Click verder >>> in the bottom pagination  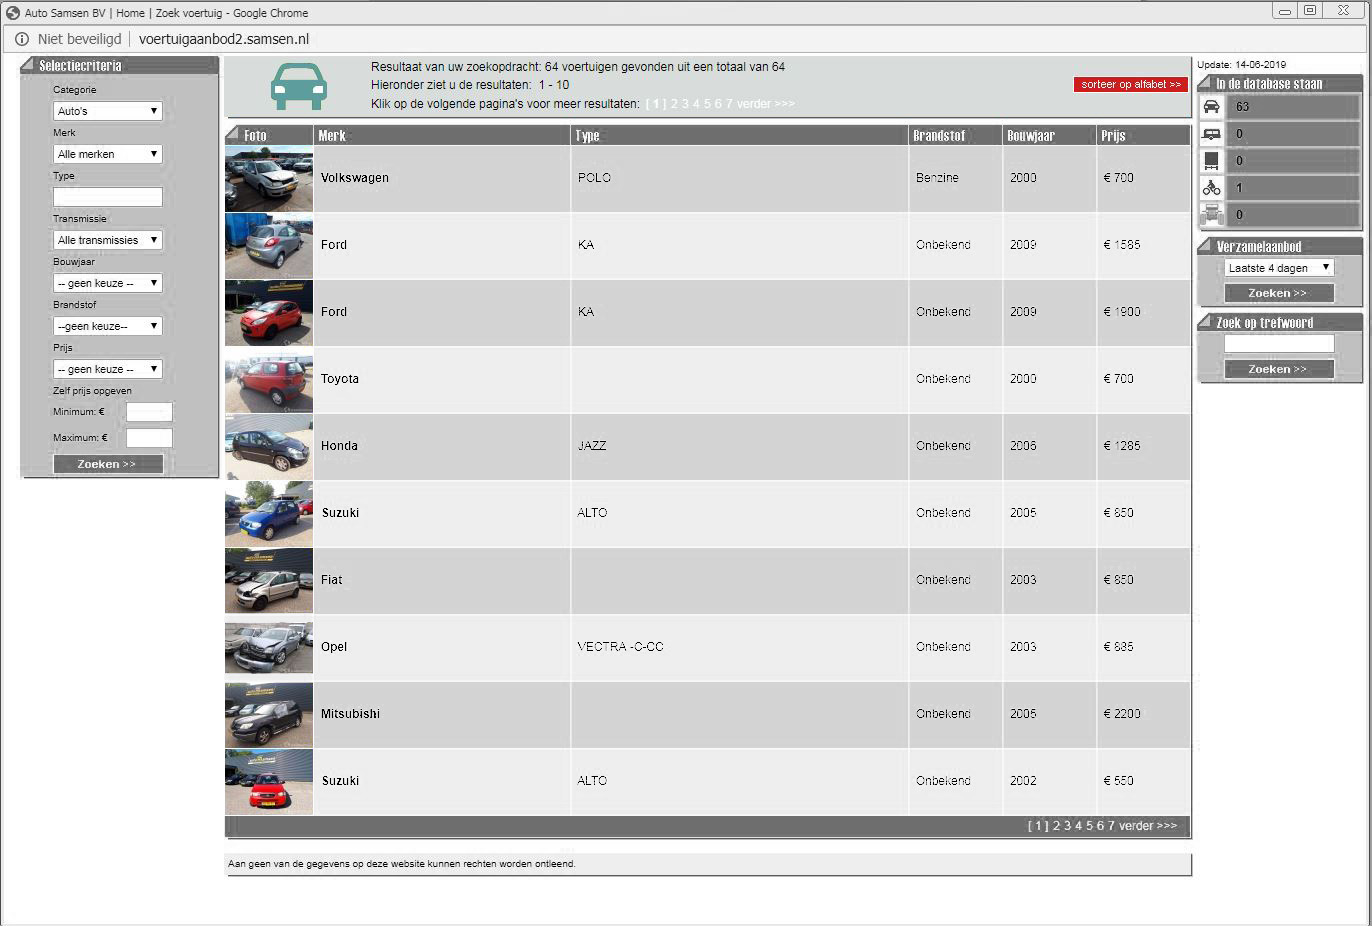pos(1148,826)
